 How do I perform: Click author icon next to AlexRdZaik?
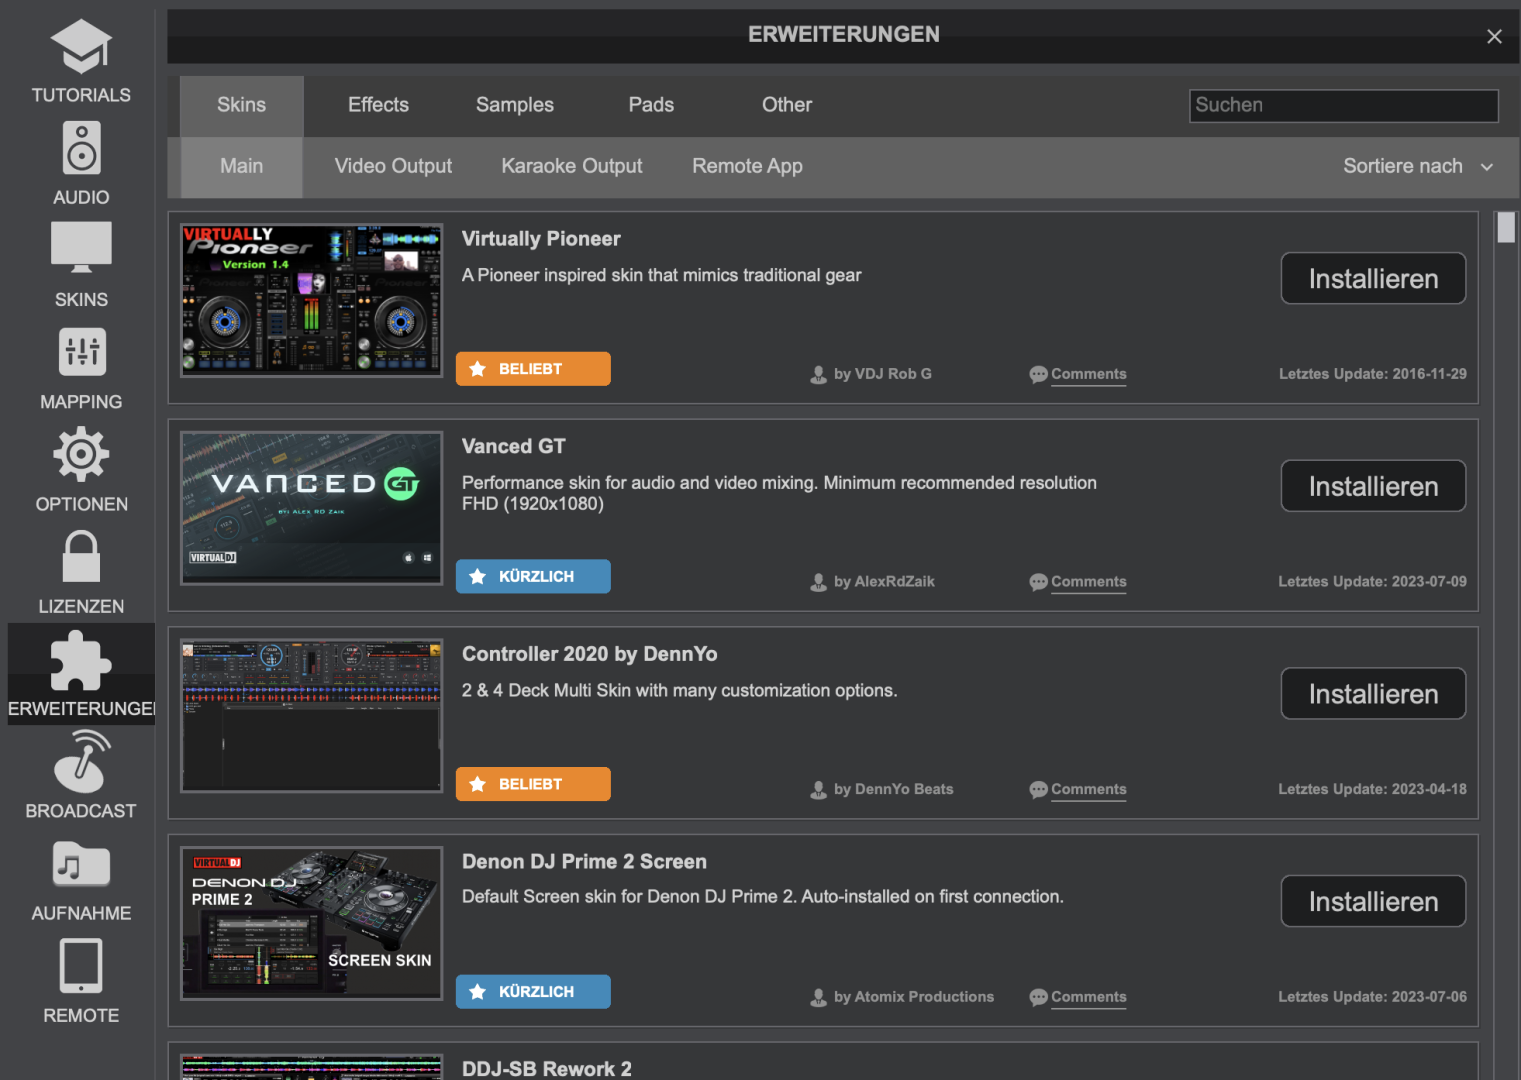[818, 582]
